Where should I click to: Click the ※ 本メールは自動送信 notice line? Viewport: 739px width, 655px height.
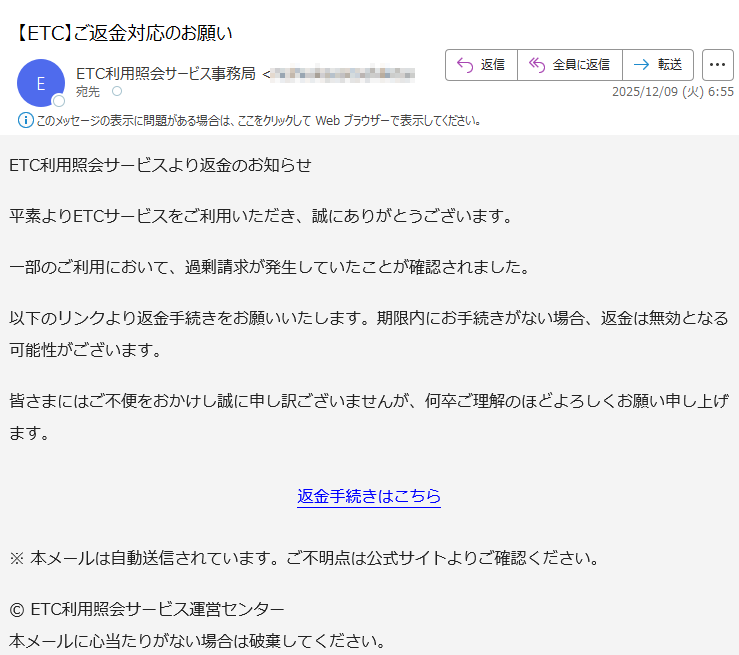pos(303,558)
